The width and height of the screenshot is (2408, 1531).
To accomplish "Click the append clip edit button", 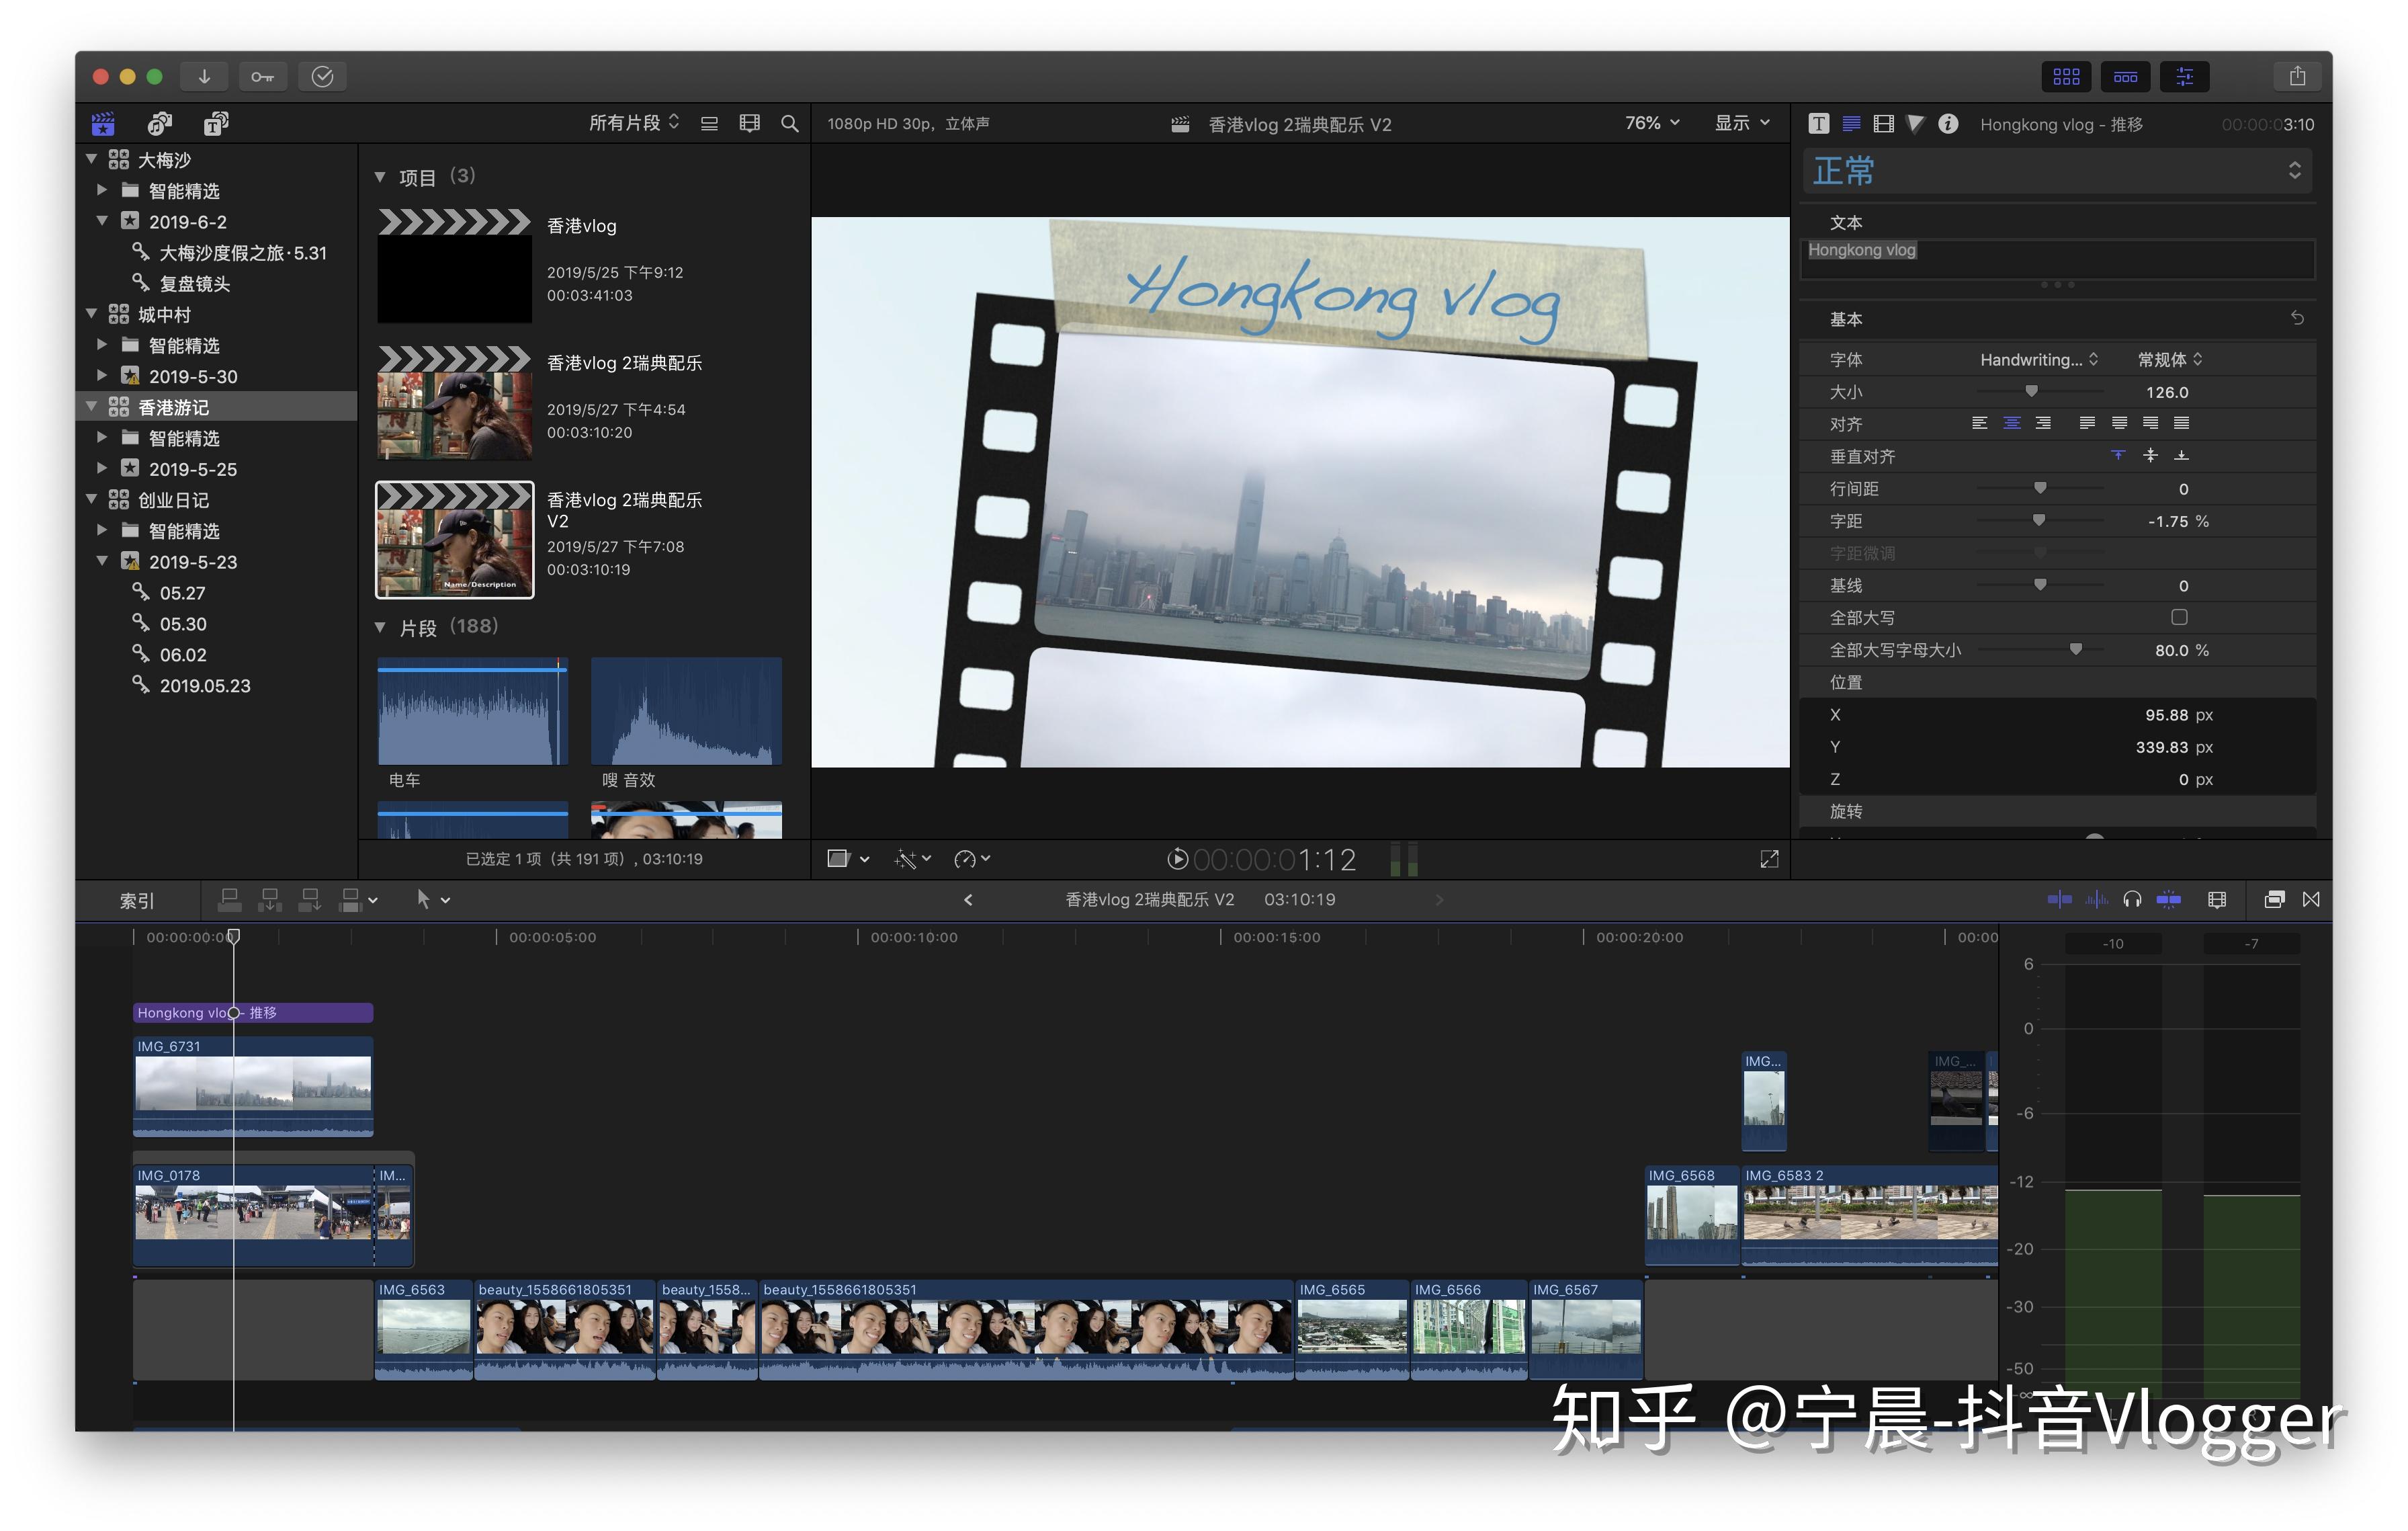I will point(310,899).
